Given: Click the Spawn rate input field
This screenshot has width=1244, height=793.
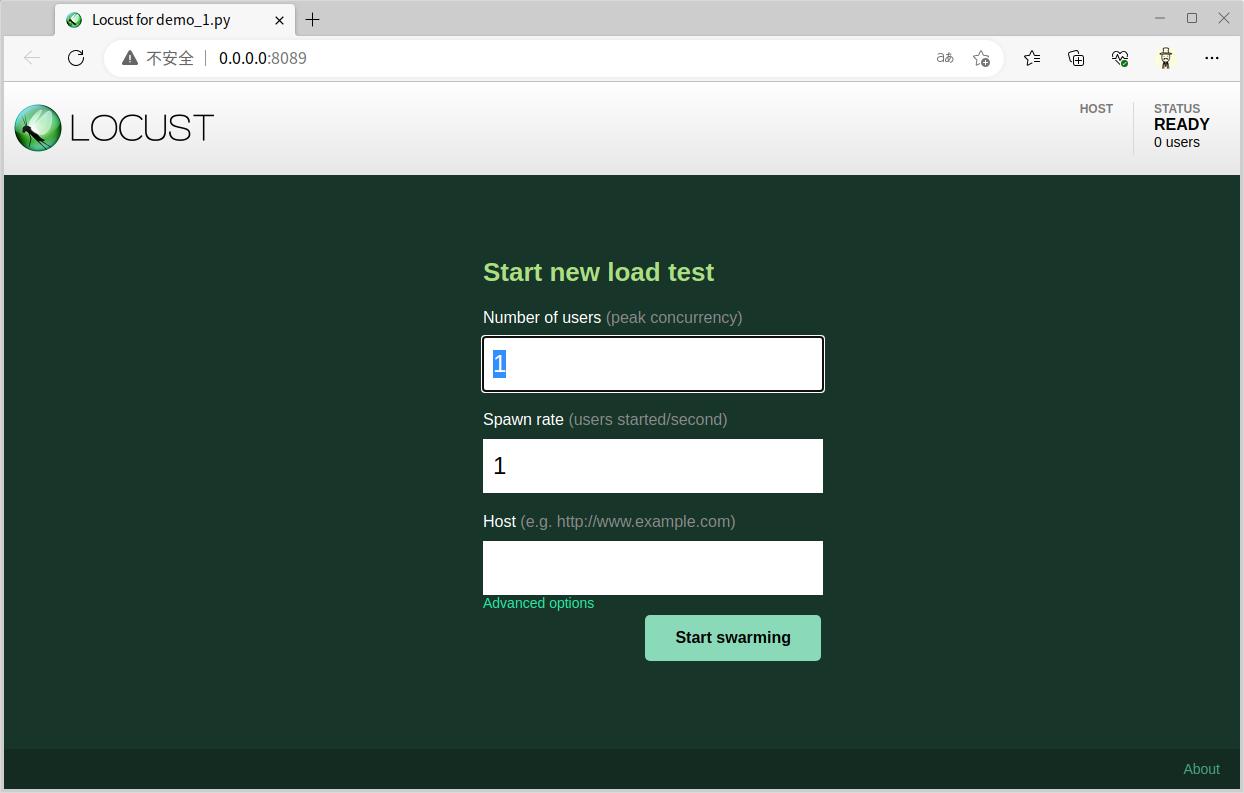Looking at the screenshot, I should [x=652, y=466].
